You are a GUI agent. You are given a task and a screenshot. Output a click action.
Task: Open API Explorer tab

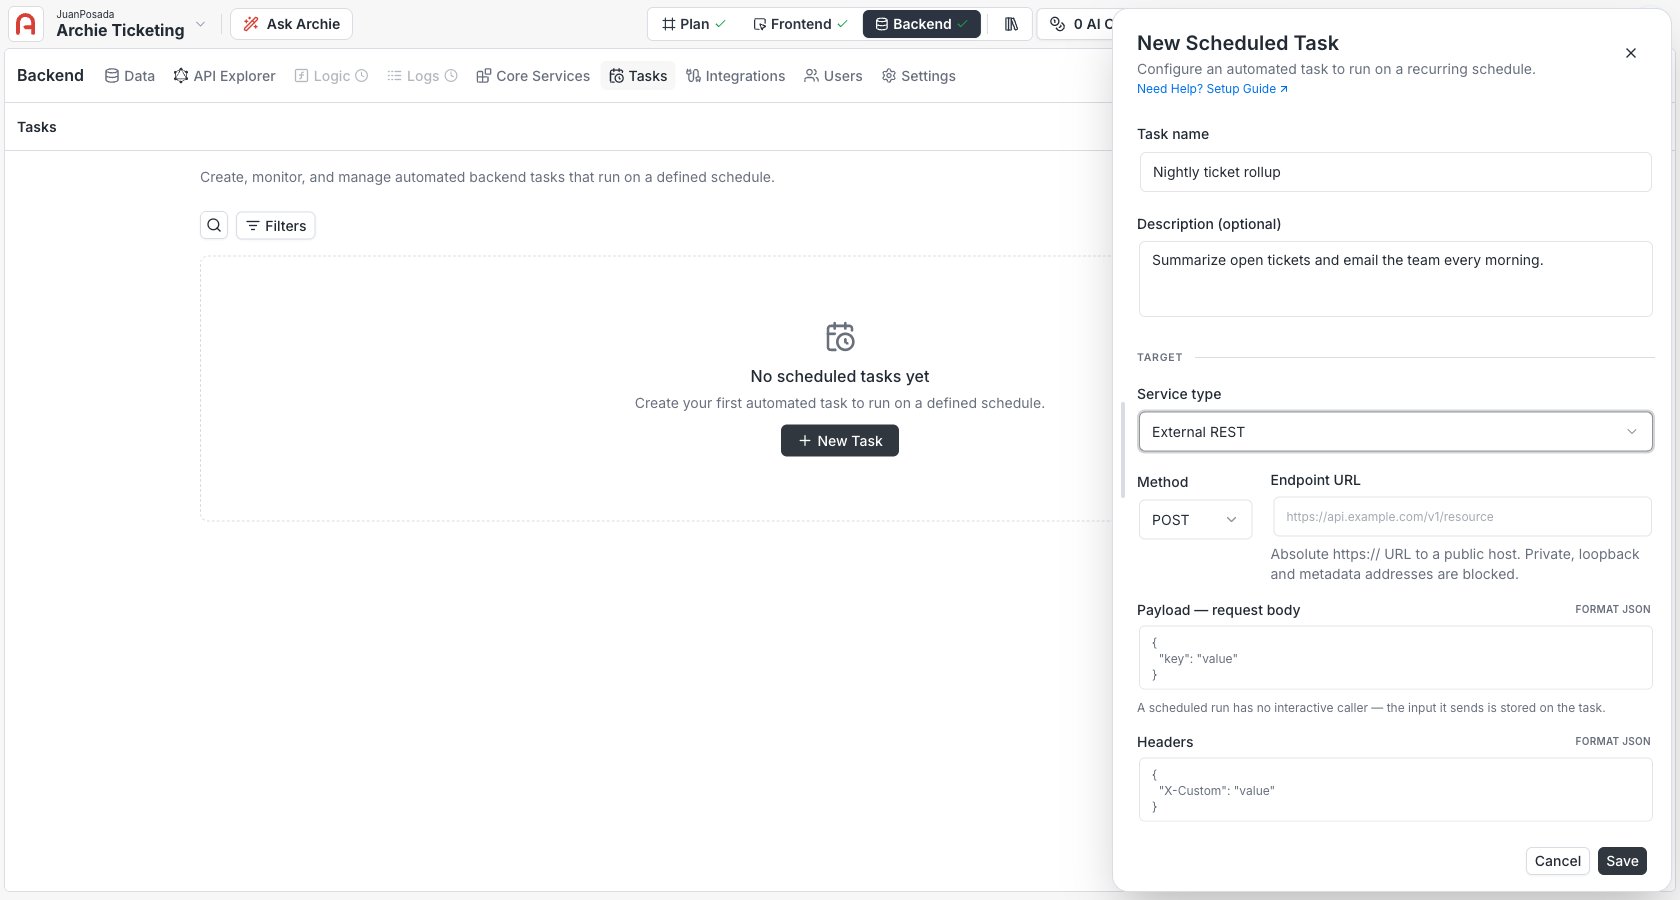224,76
